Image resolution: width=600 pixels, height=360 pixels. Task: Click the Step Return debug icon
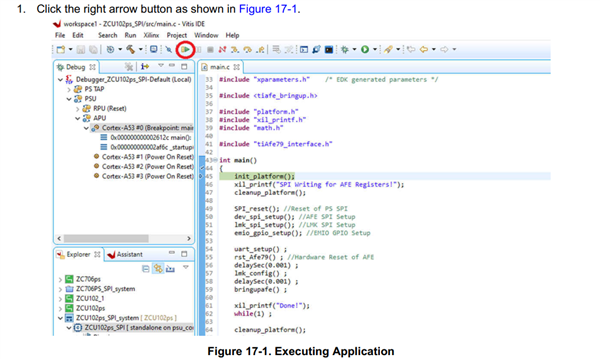[x=260, y=49]
